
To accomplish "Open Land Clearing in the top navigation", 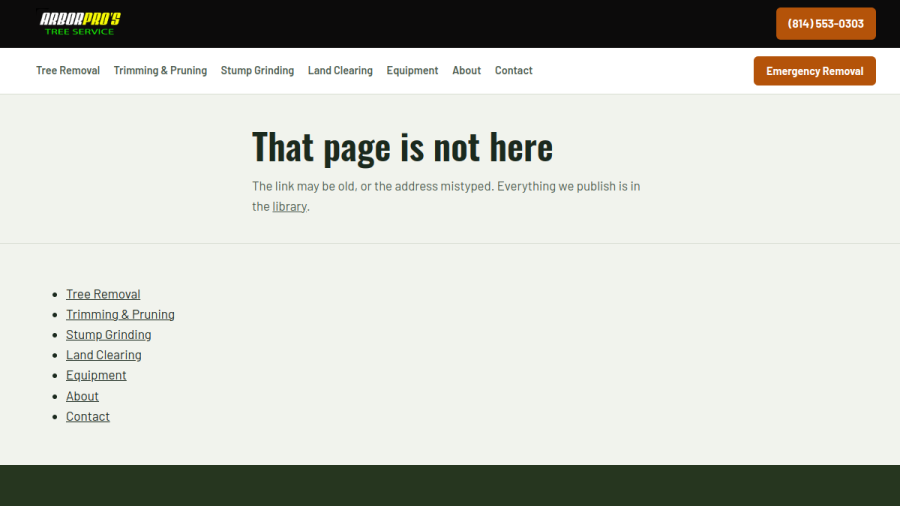I will pyautogui.click(x=340, y=70).
